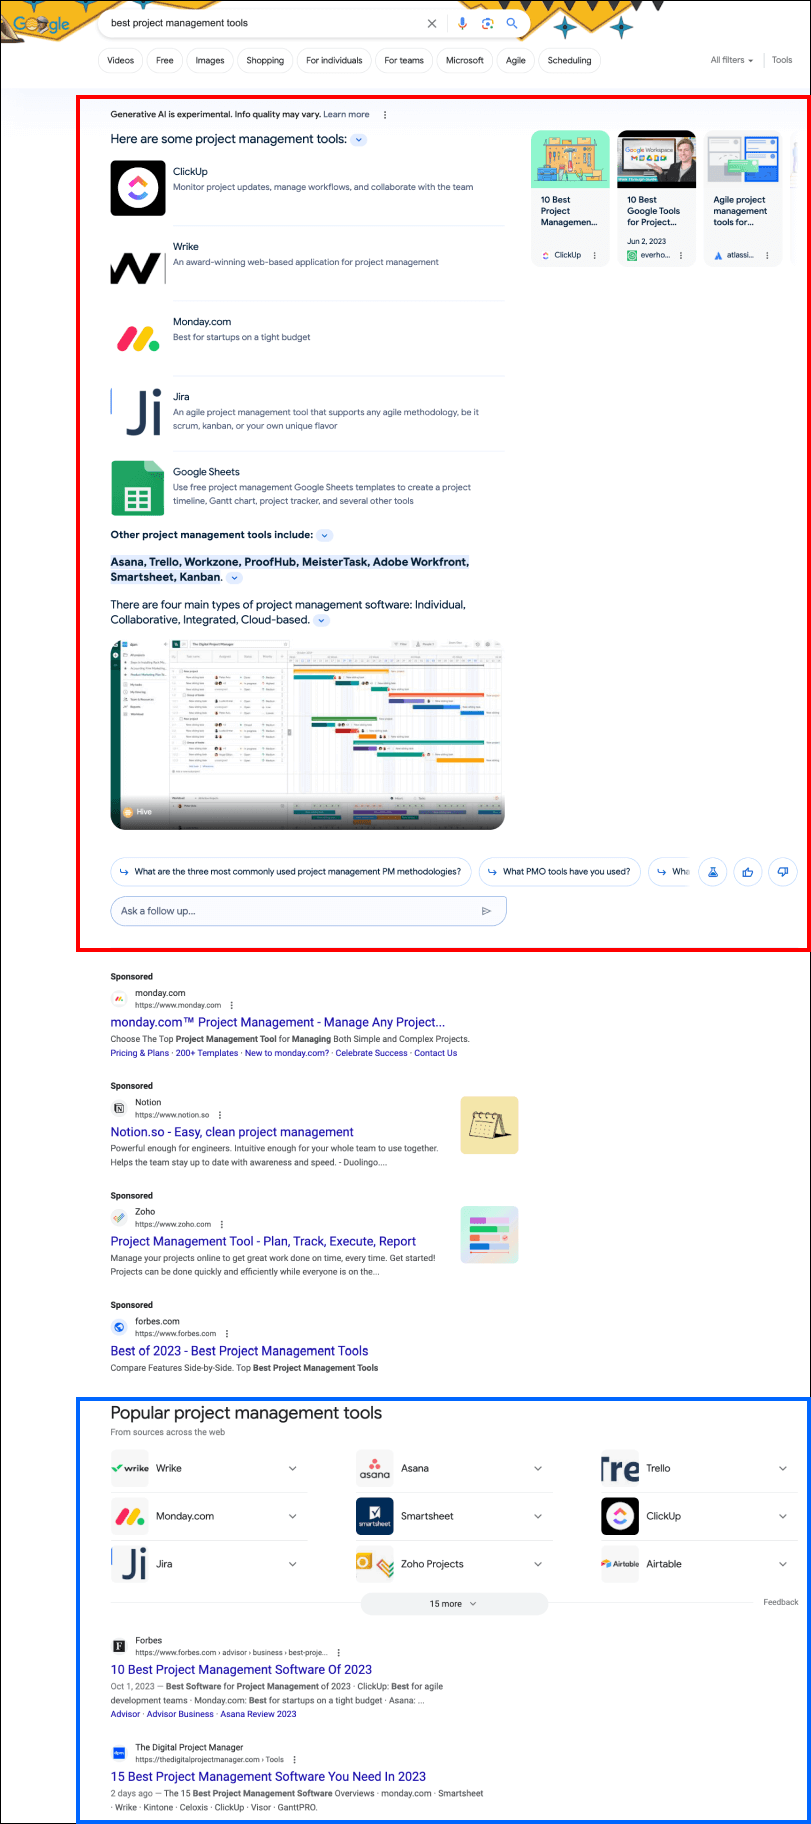Send the follow-up question with the arrow icon
The width and height of the screenshot is (811, 1824).
pyautogui.click(x=487, y=911)
